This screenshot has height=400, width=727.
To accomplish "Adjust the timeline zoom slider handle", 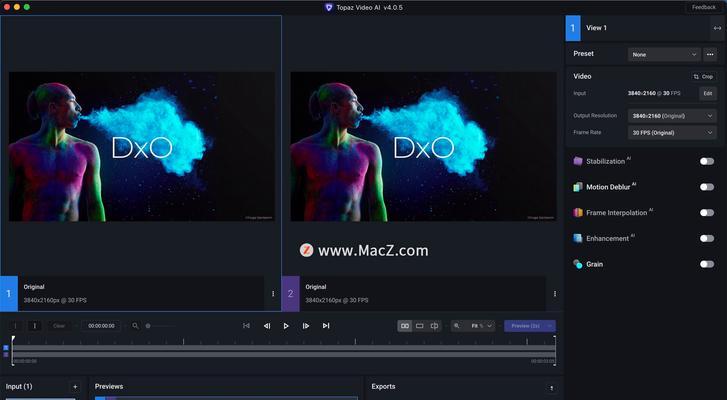I will (x=148, y=326).
